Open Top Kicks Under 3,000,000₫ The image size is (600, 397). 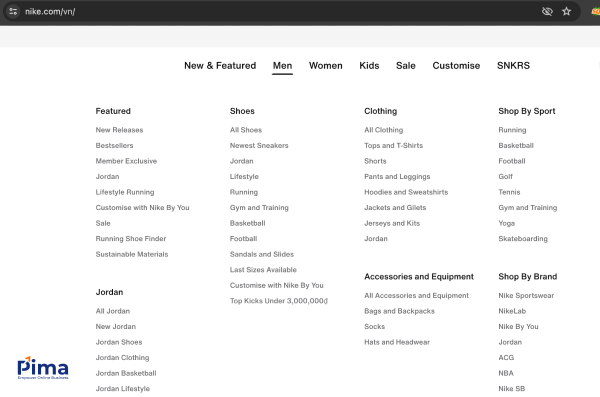(279, 301)
